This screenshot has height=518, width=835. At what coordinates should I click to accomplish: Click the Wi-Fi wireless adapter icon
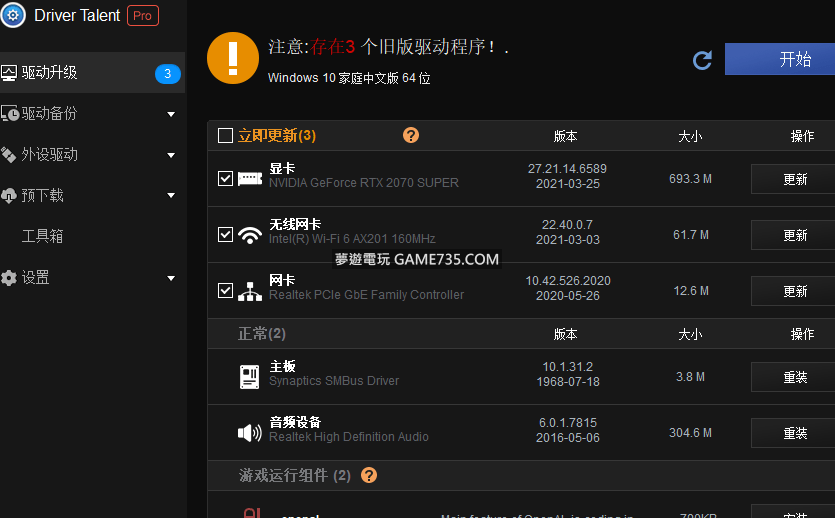[x=249, y=235]
